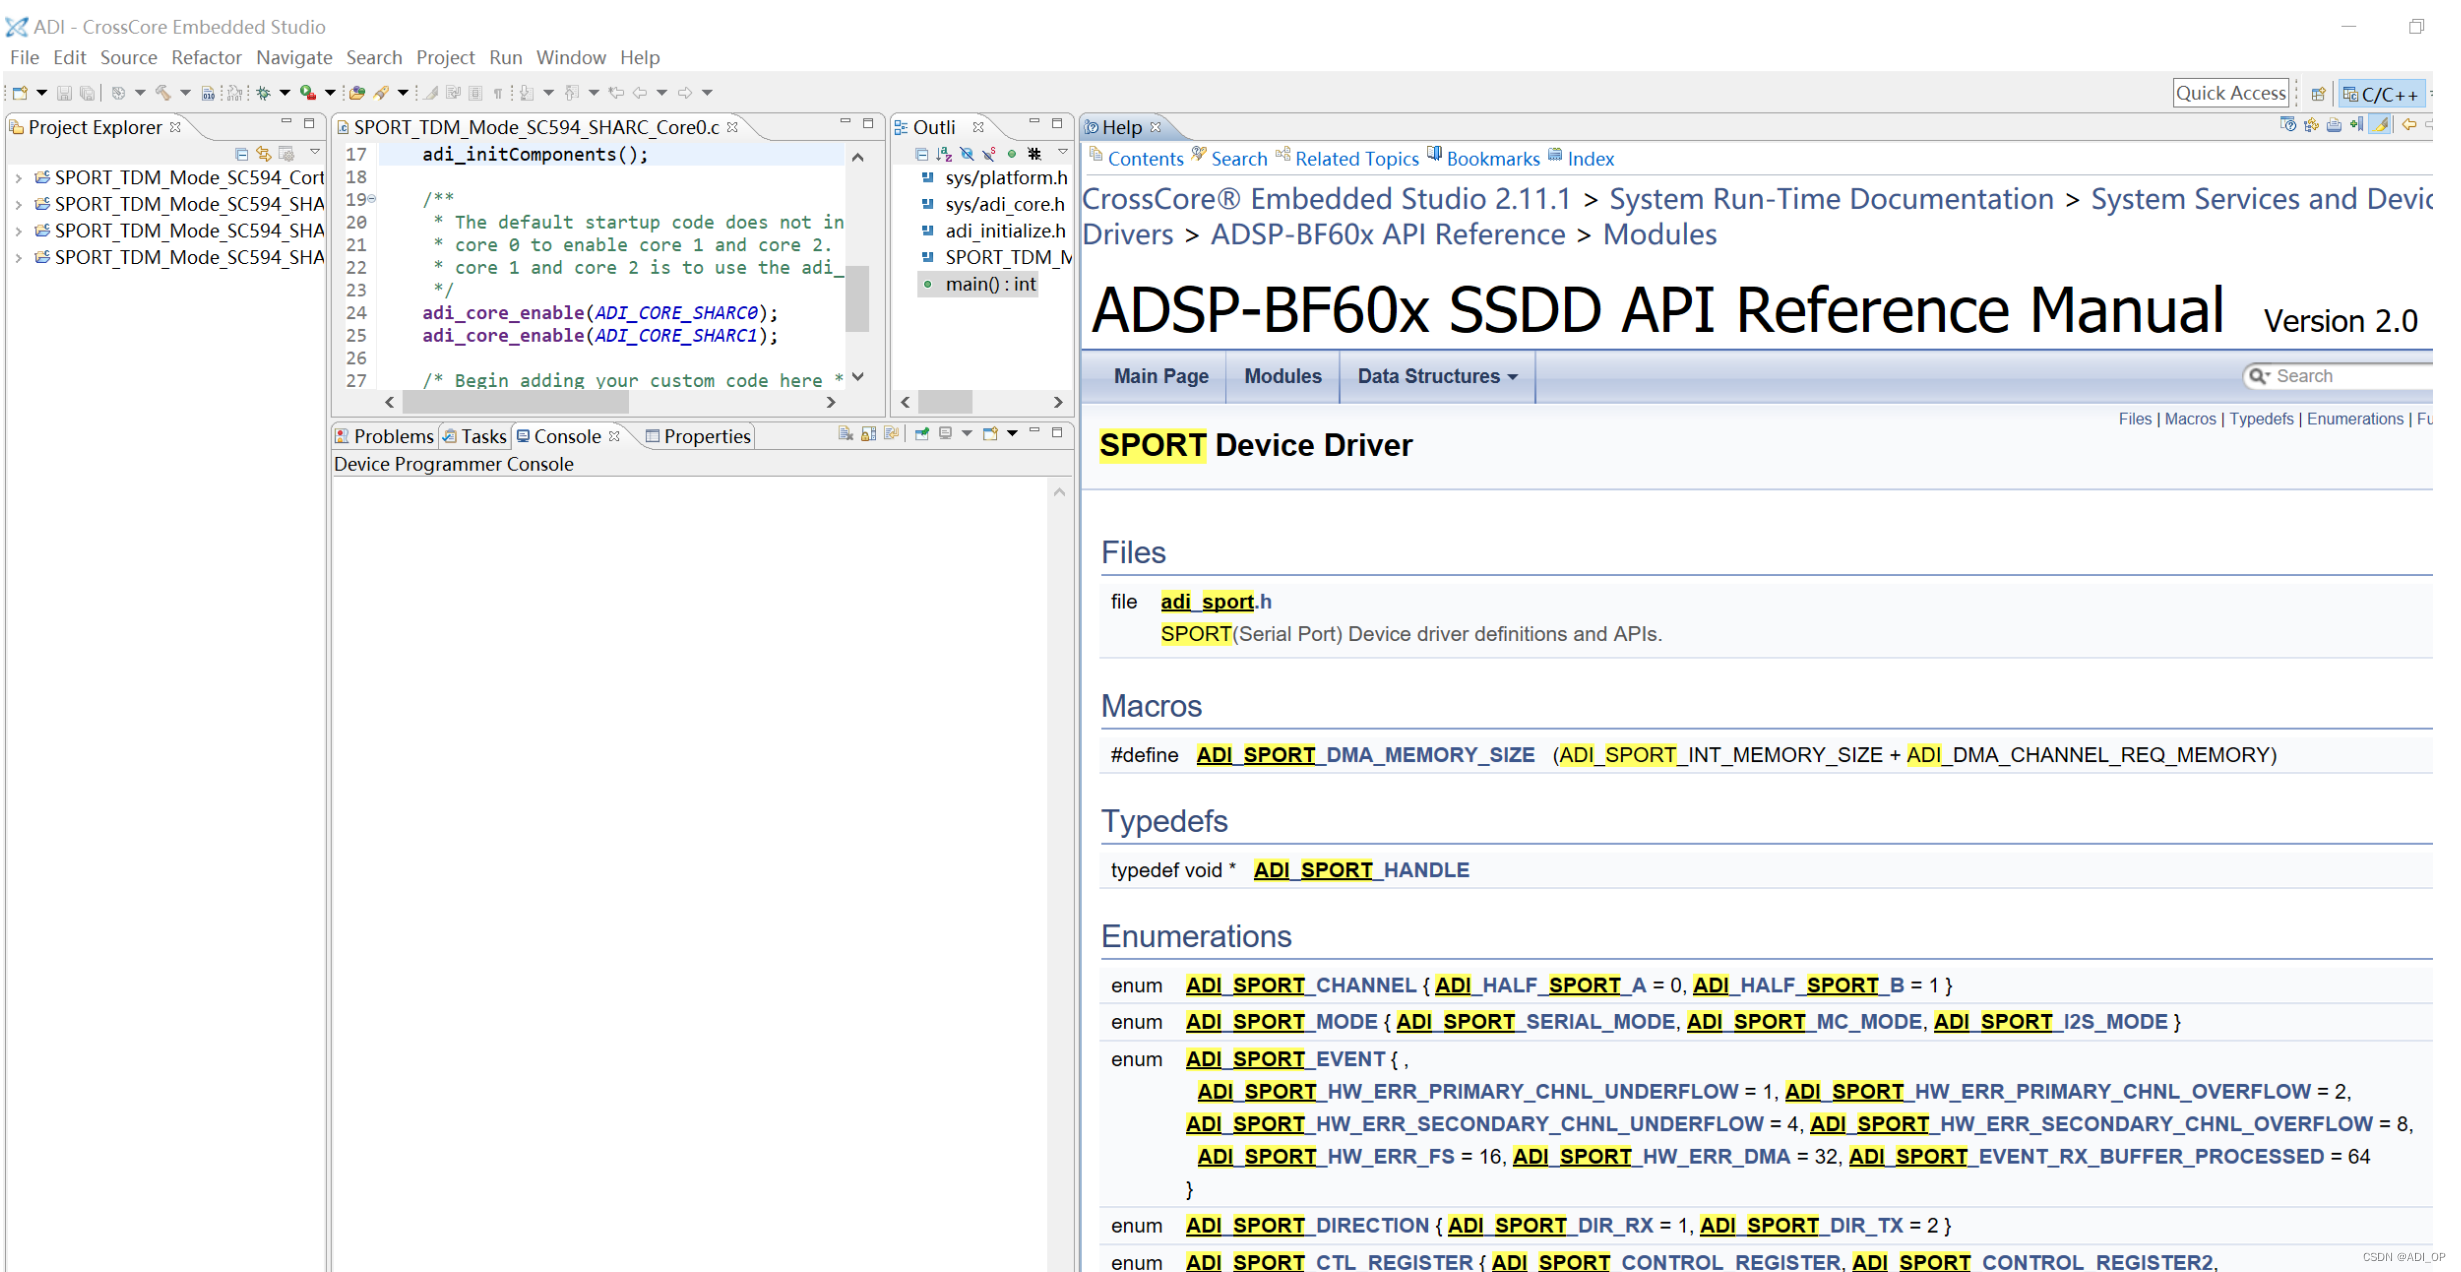Image resolution: width=2461 pixels, height=1272 pixels.
Task: Click the ADI_SPORT_HANDLE typedef link
Action: (1361, 871)
